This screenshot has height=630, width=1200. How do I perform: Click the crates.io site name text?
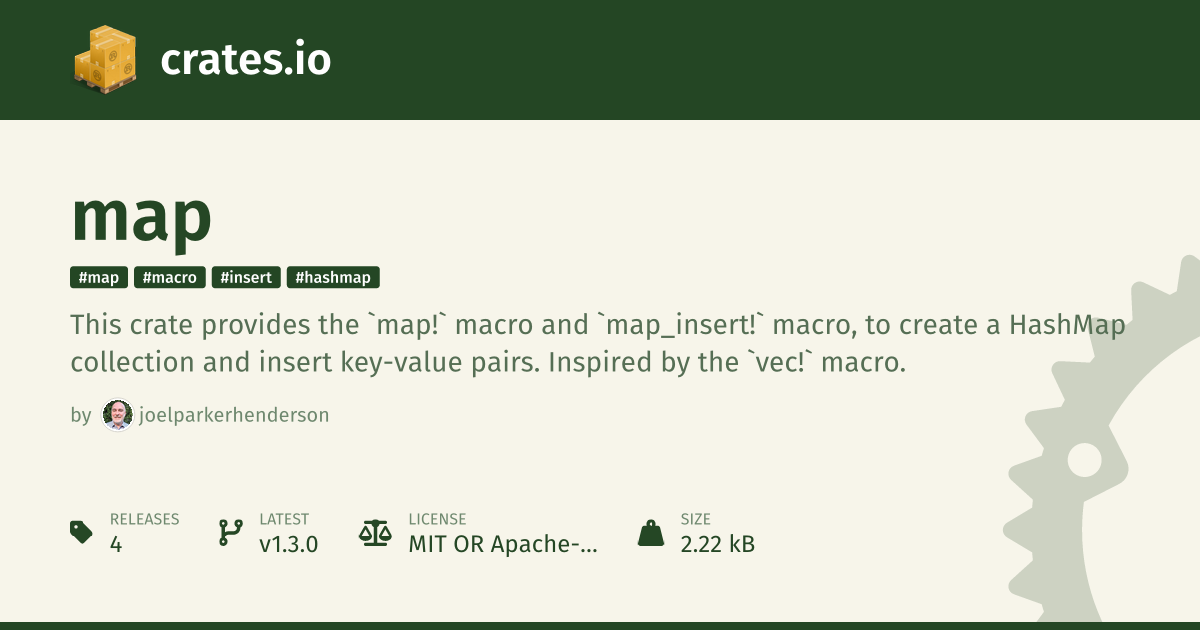(245, 60)
